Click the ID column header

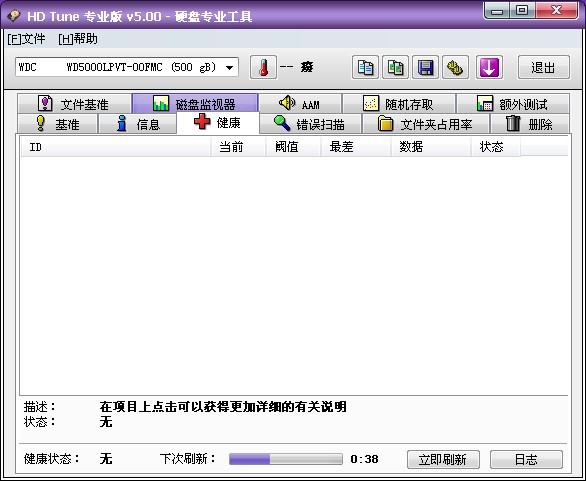tap(115, 147)
